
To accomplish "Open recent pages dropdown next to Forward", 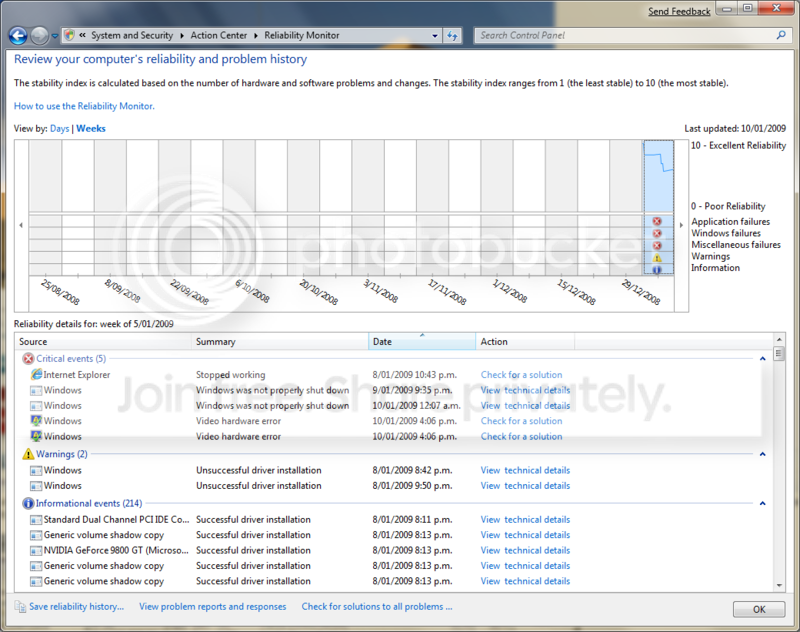I will coord(55,36).
